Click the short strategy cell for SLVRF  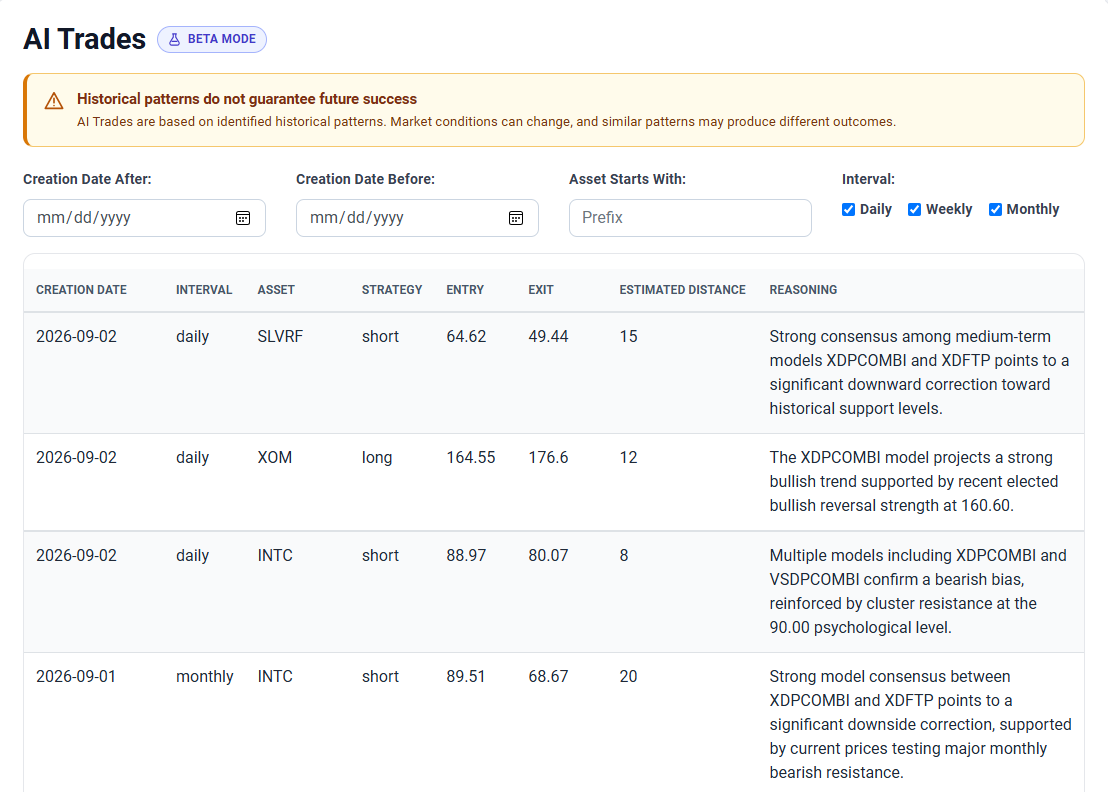click(380, 337)
